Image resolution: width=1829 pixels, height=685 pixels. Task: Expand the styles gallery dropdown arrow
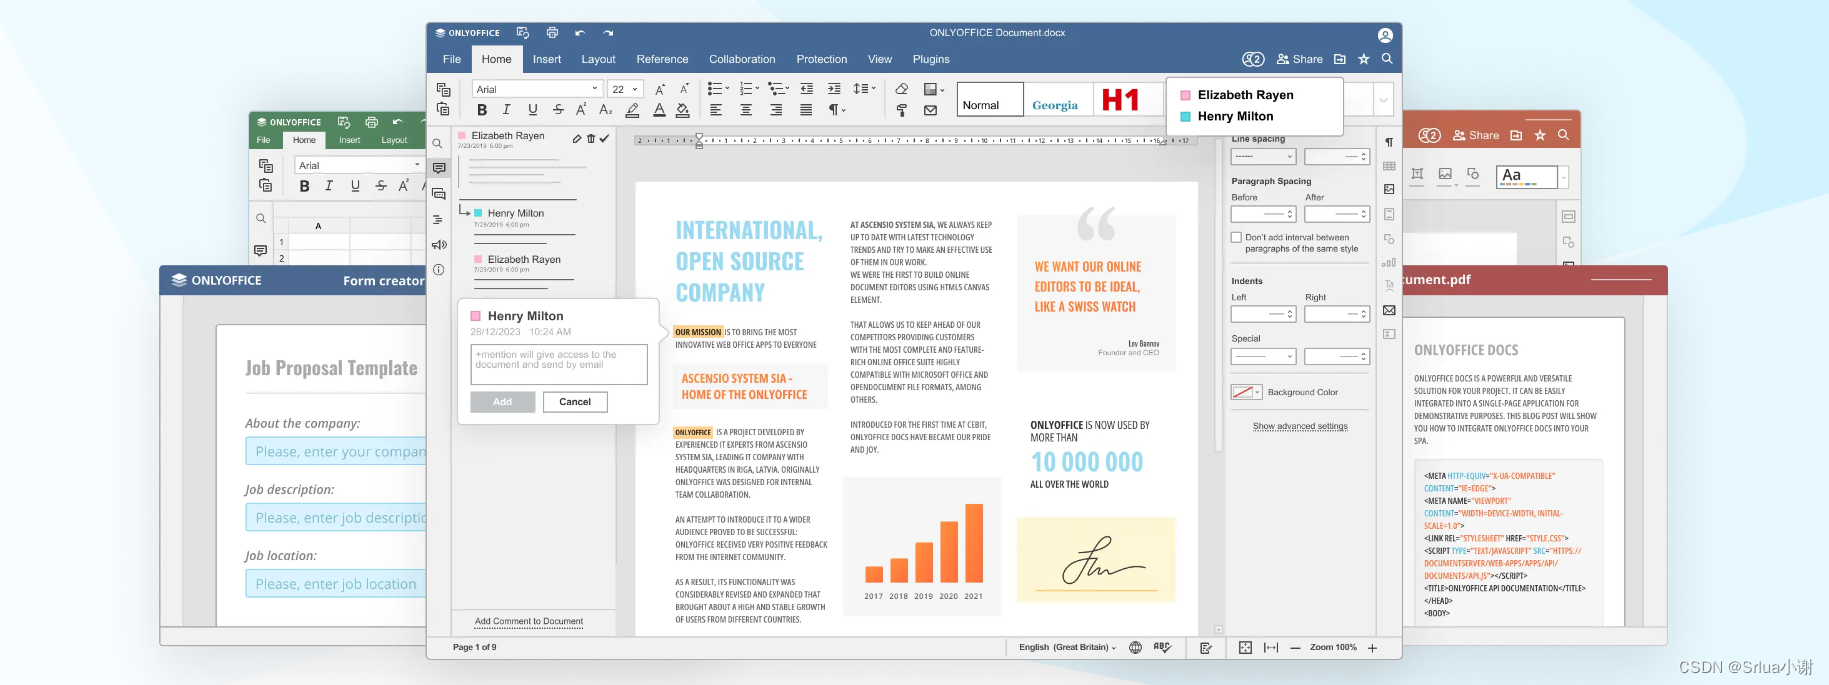click(x=1384, y=99)
